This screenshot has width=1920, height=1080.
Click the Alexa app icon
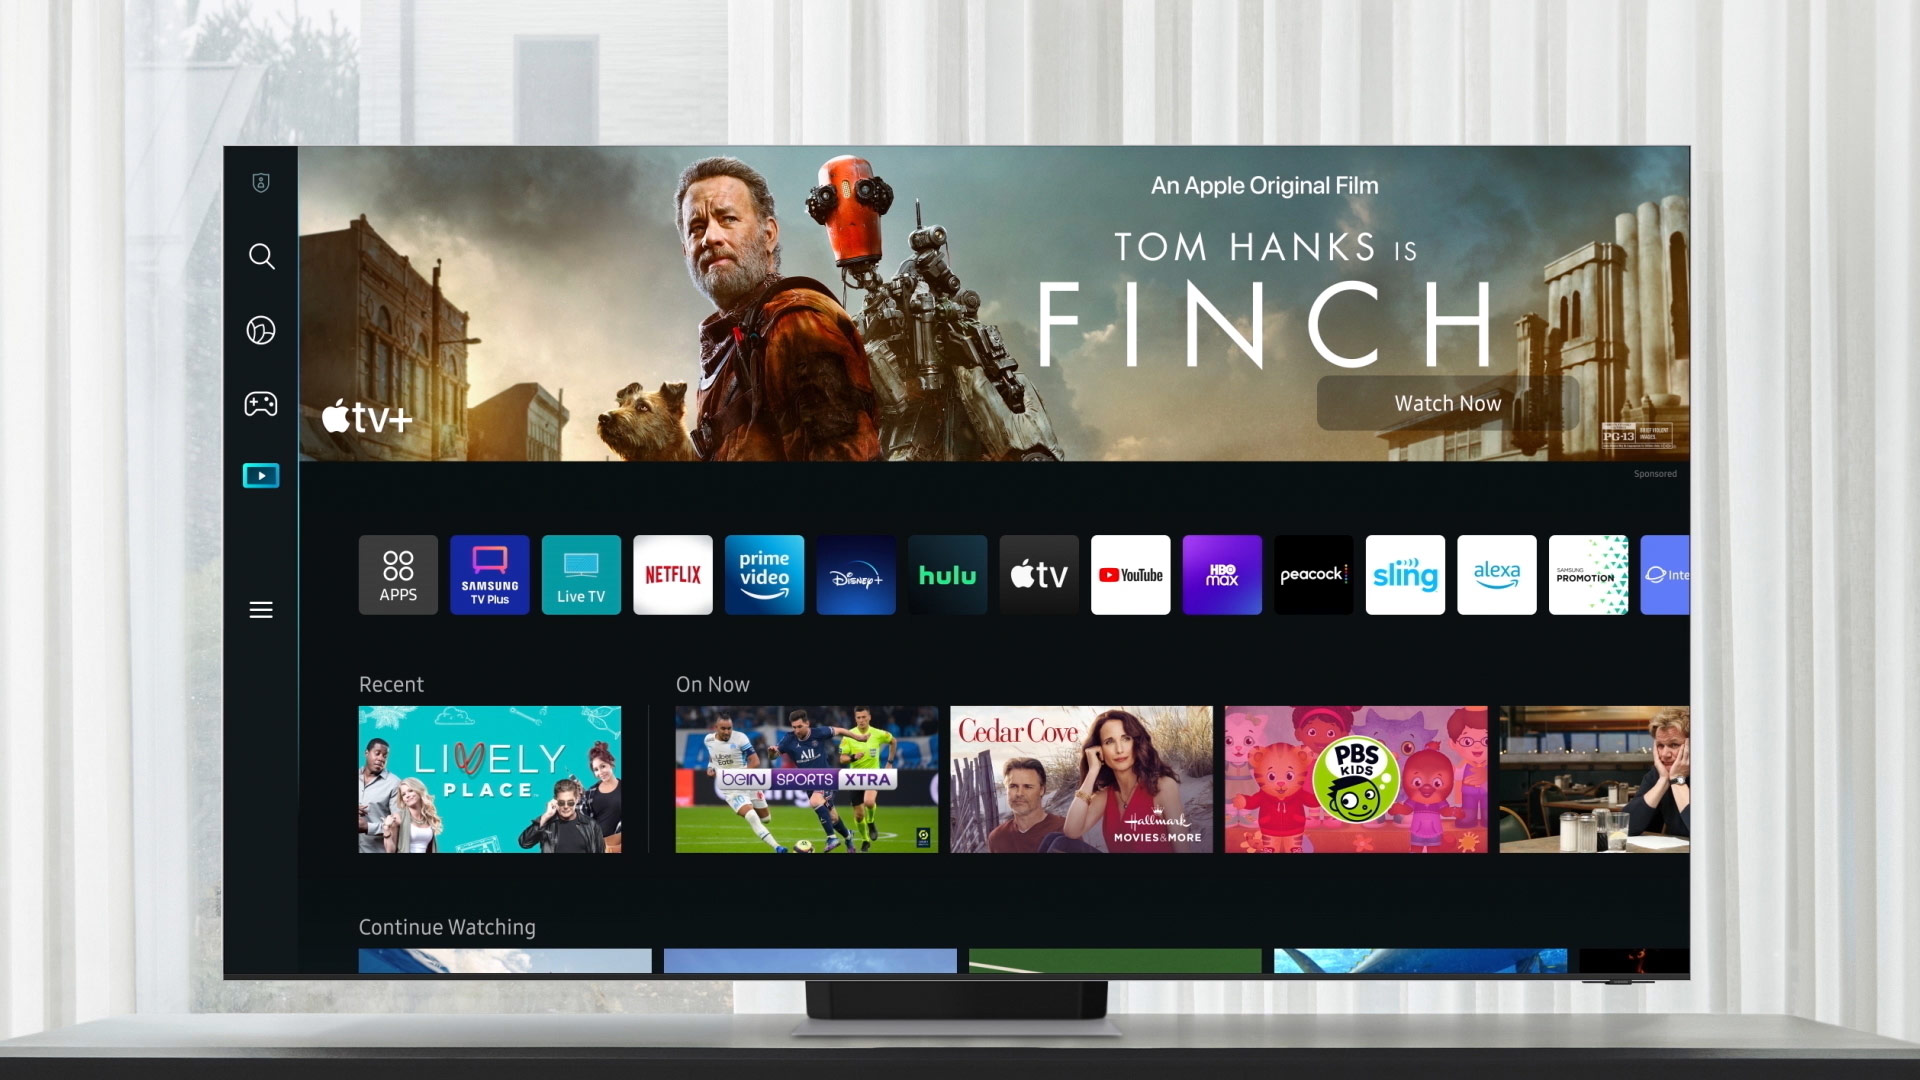1497,575
